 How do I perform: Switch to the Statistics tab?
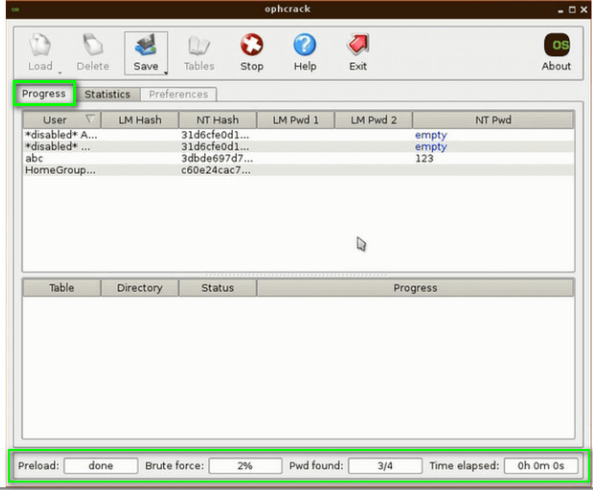point(107,94)
